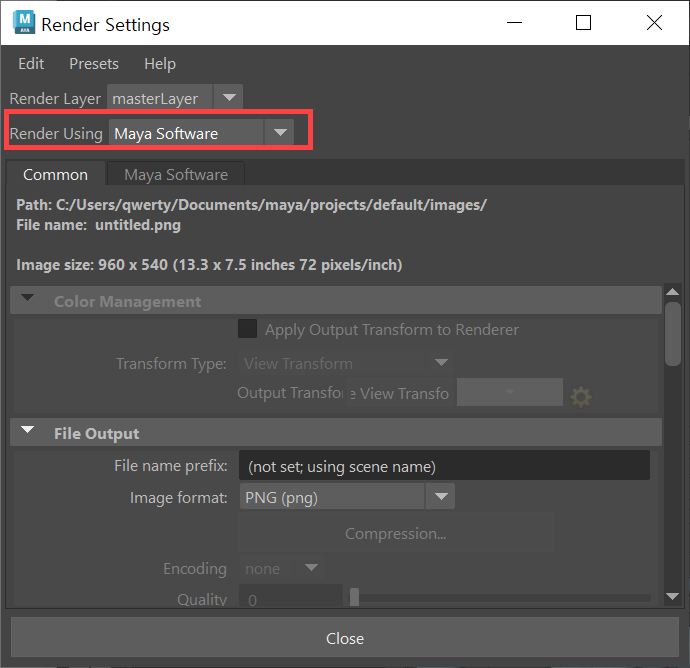
Task: Minimize the Render Settings window
Action: 514,22
